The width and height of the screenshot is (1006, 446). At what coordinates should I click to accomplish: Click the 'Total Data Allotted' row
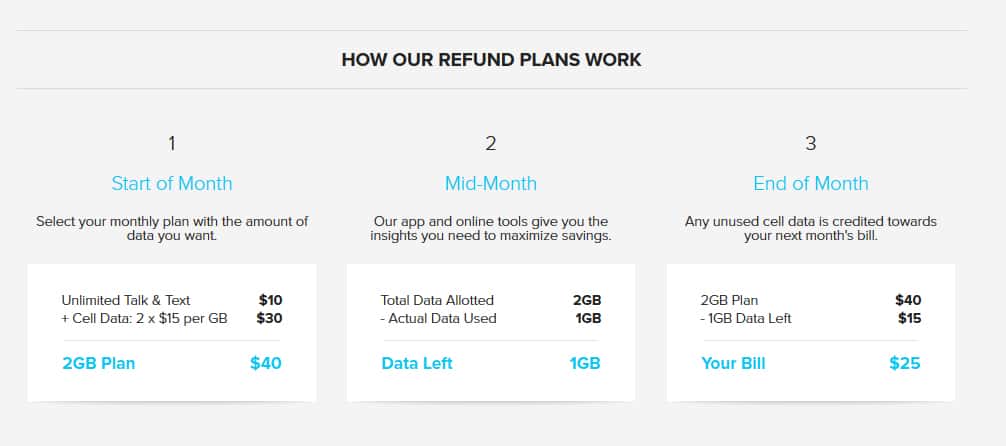pos(491,300)
